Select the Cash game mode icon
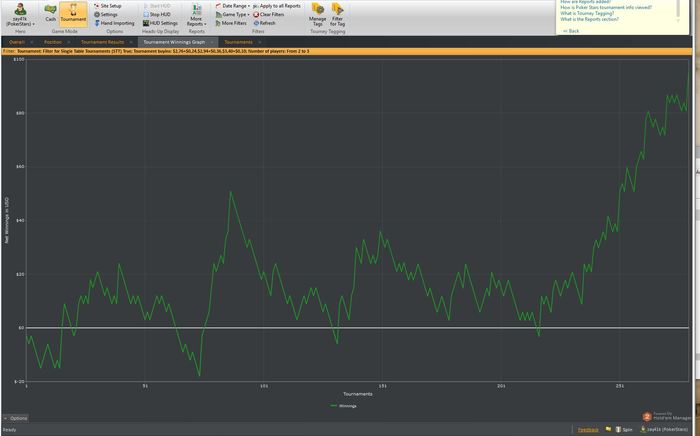The height and width of the screenshot is (436, 700). (x=50, y=12)
